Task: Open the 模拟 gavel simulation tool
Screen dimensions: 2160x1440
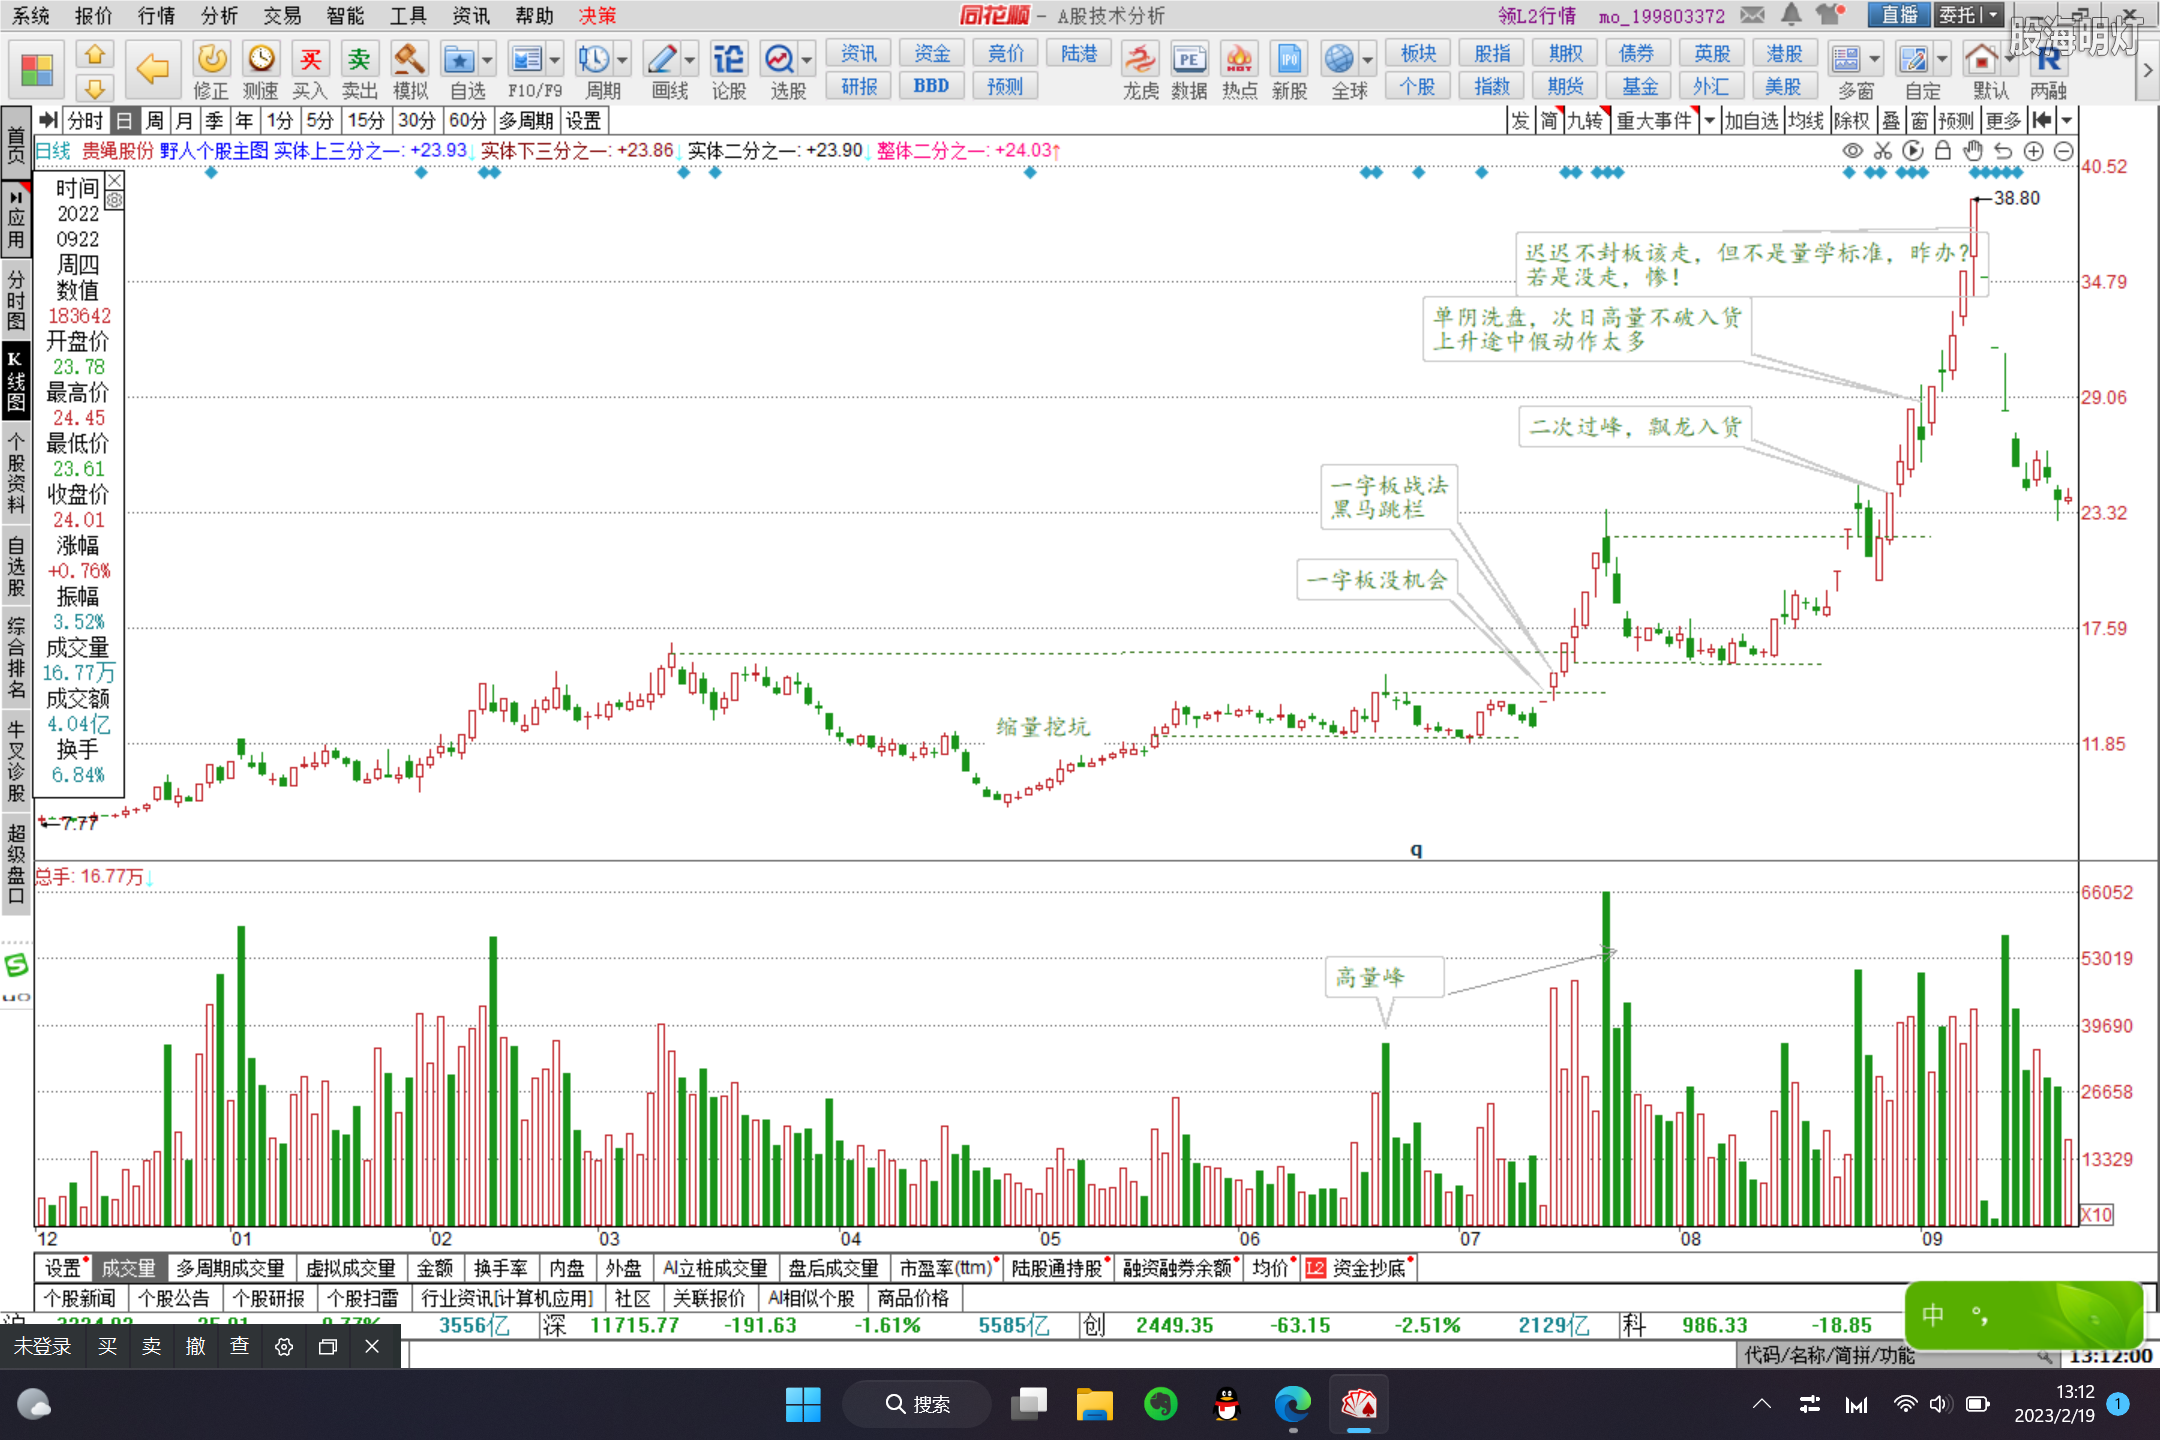Action: pos(409,60)
